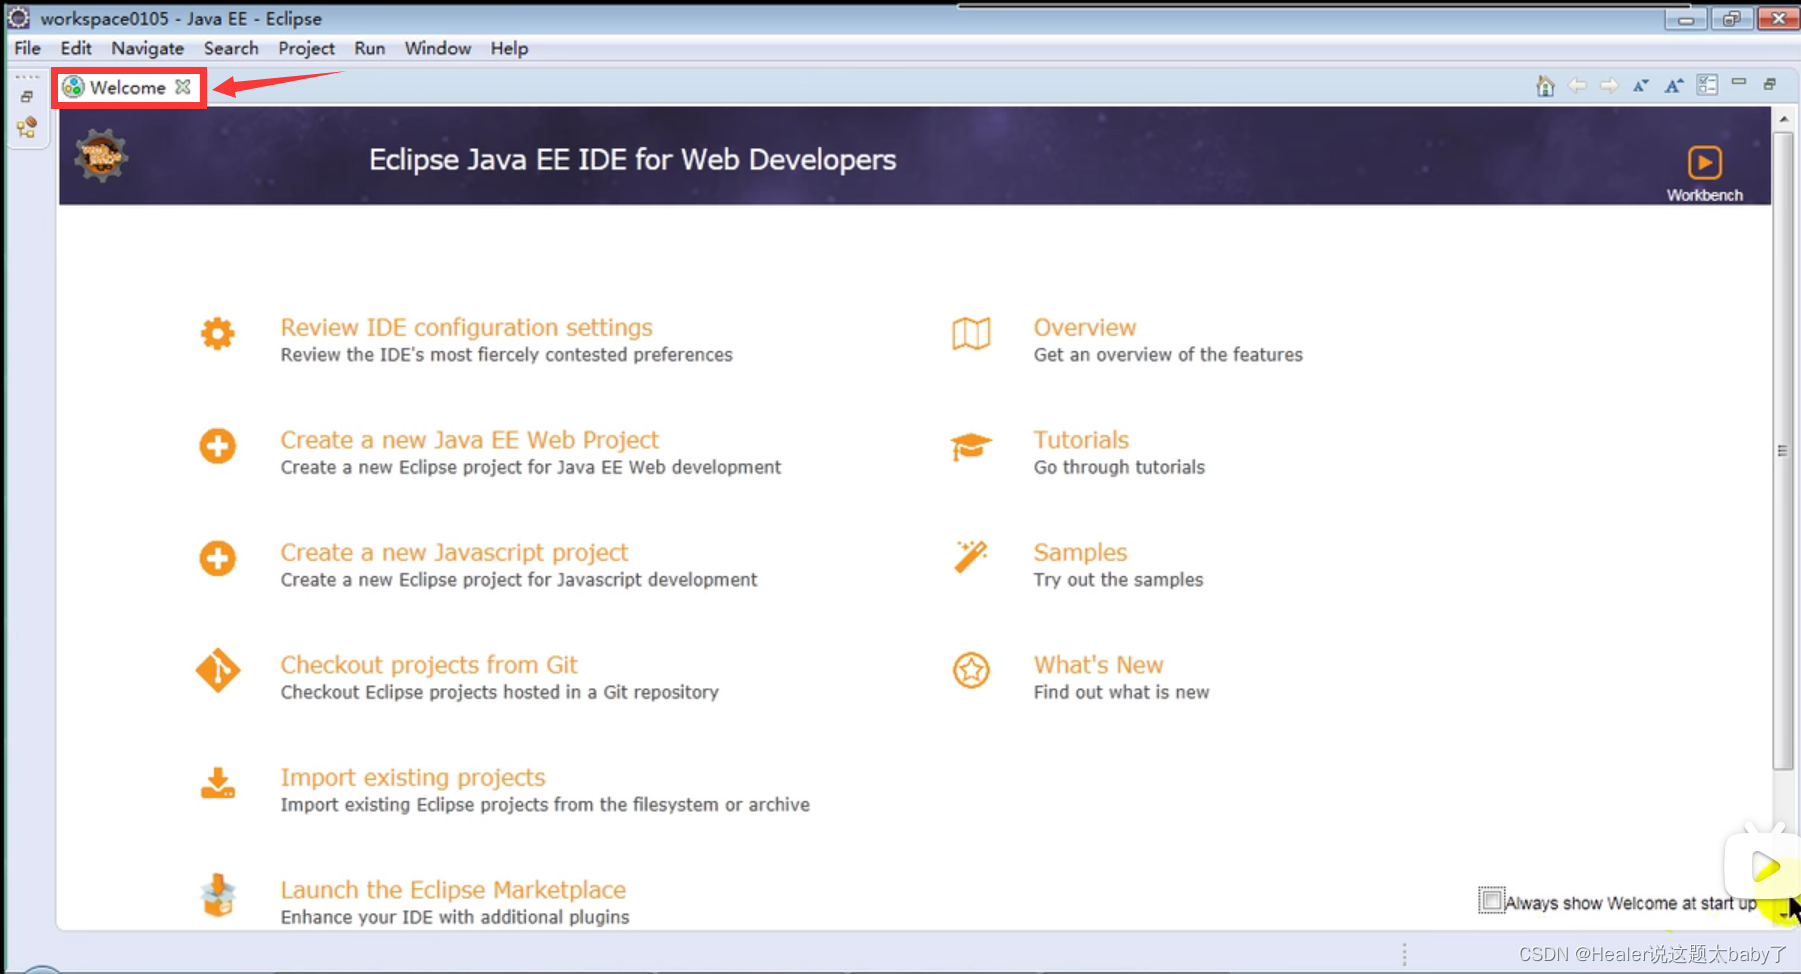This screenshot has height=974, width=1801.
Task: Open the What's New link
Action: (1098, 664)
